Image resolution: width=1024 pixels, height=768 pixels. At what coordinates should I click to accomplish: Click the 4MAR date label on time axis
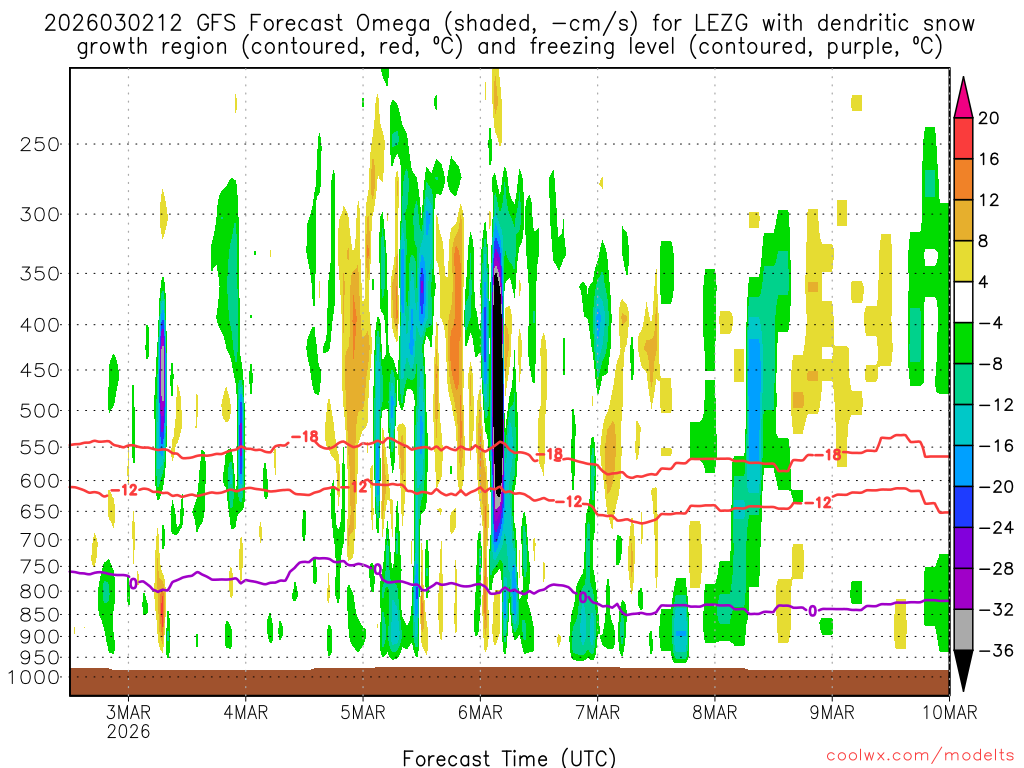[x=246, y=712]
